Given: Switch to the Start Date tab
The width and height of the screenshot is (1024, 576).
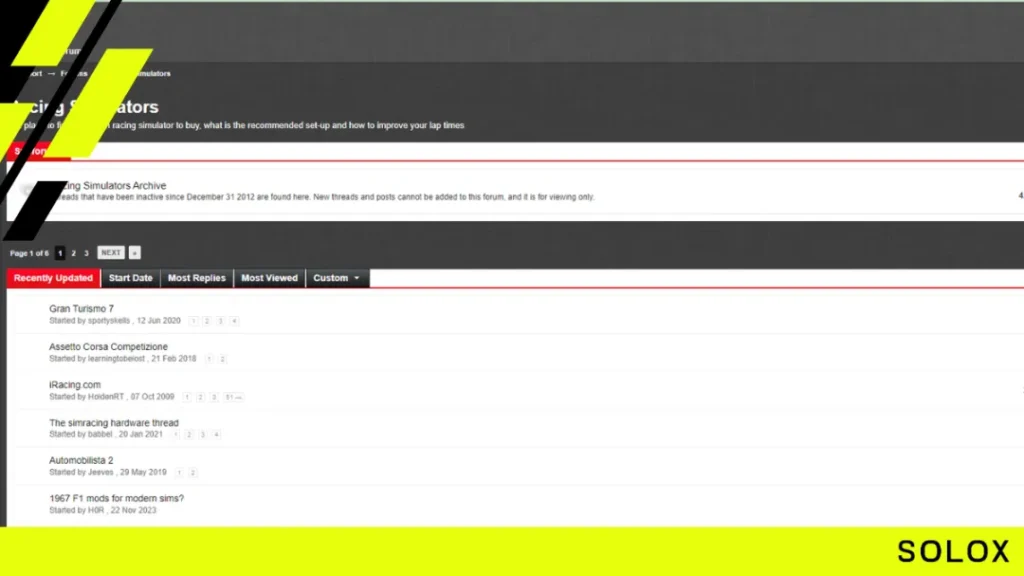Looking at the screenshot, I should (131, 278).
